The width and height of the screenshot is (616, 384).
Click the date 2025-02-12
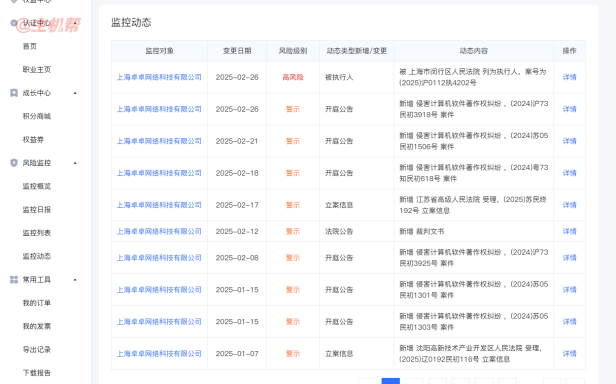point(237,231)
